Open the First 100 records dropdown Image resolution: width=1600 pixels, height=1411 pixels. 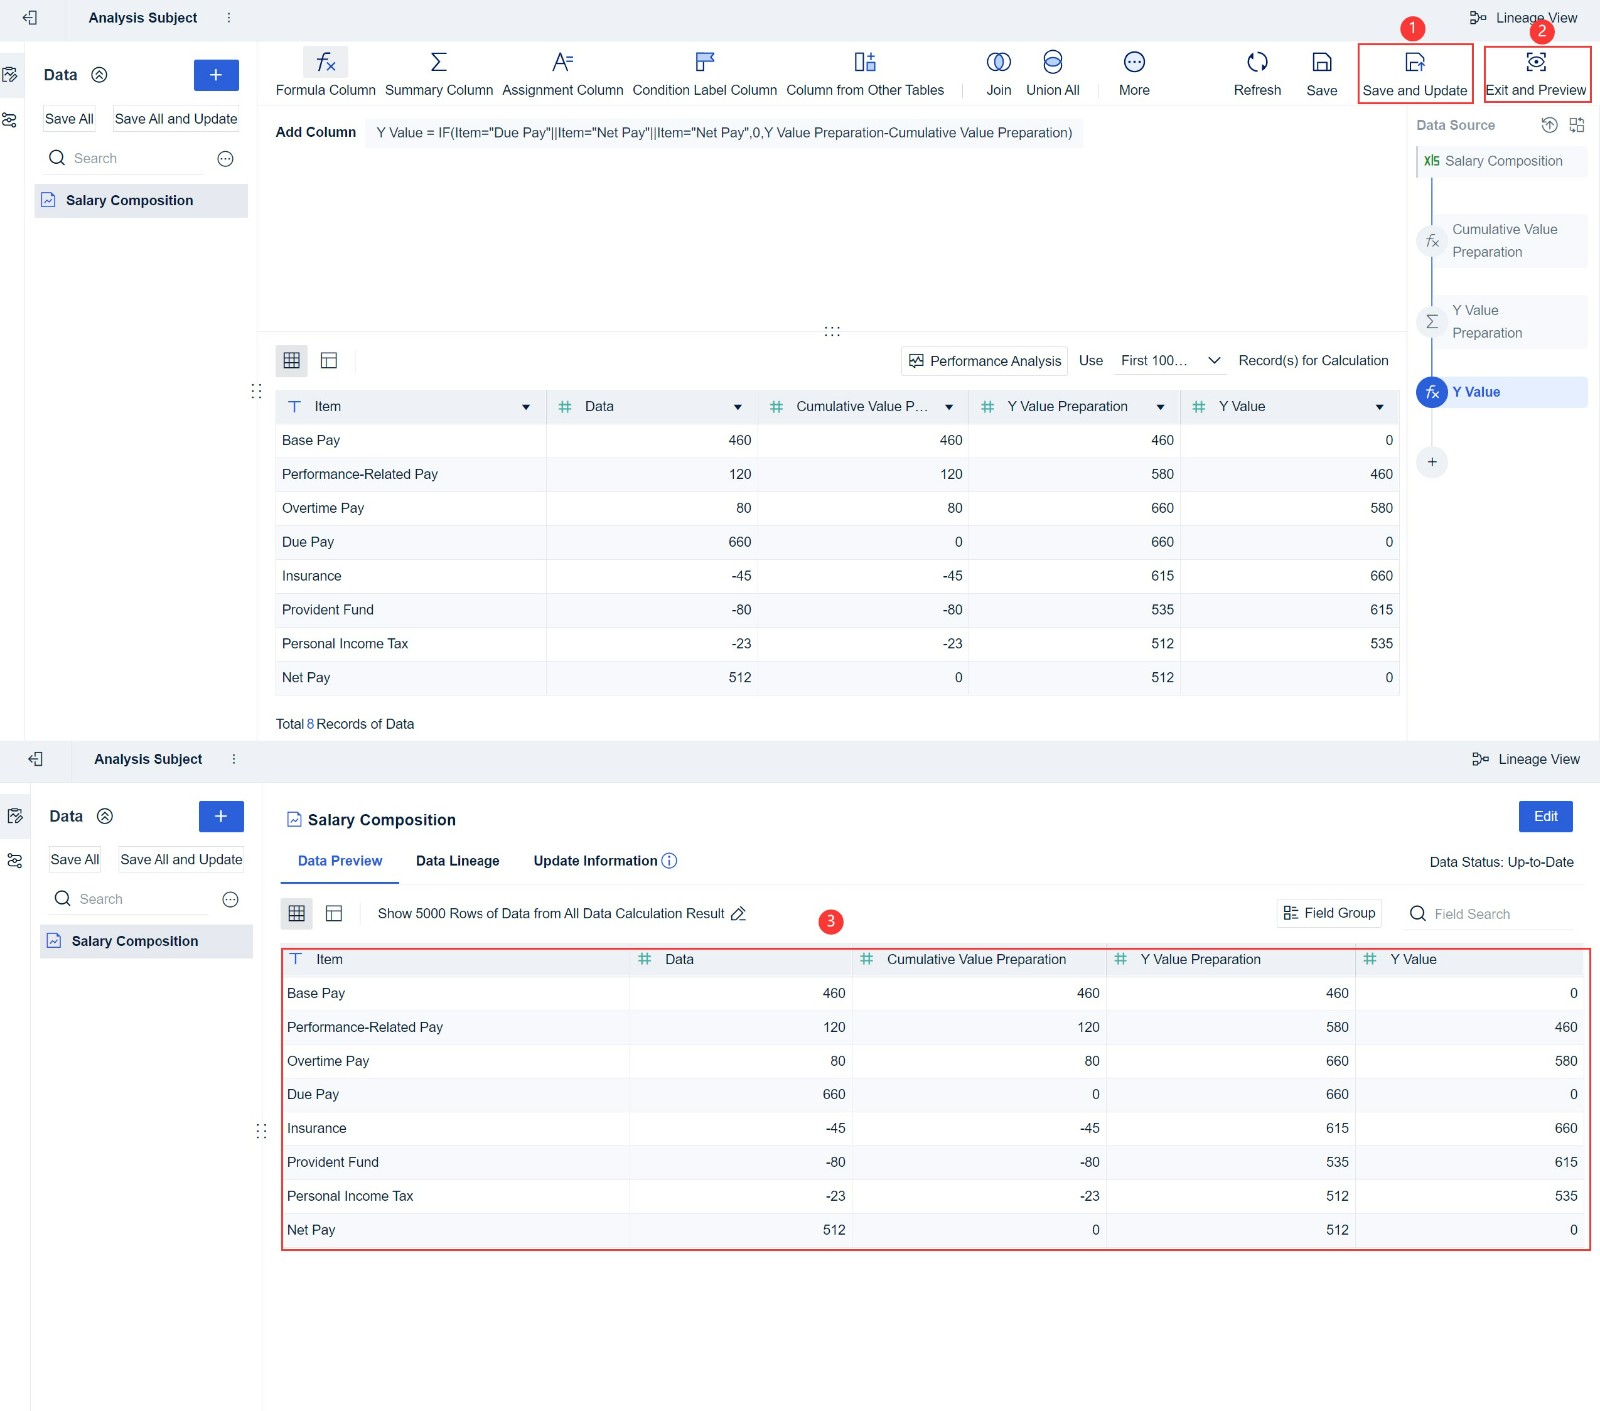pyautogui.click(x=1168, y=361)
